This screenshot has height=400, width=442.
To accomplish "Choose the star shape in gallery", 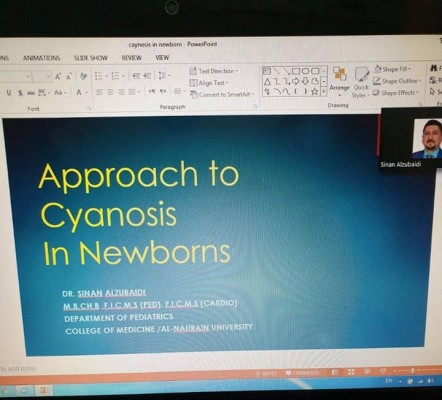I will point(314,92).
